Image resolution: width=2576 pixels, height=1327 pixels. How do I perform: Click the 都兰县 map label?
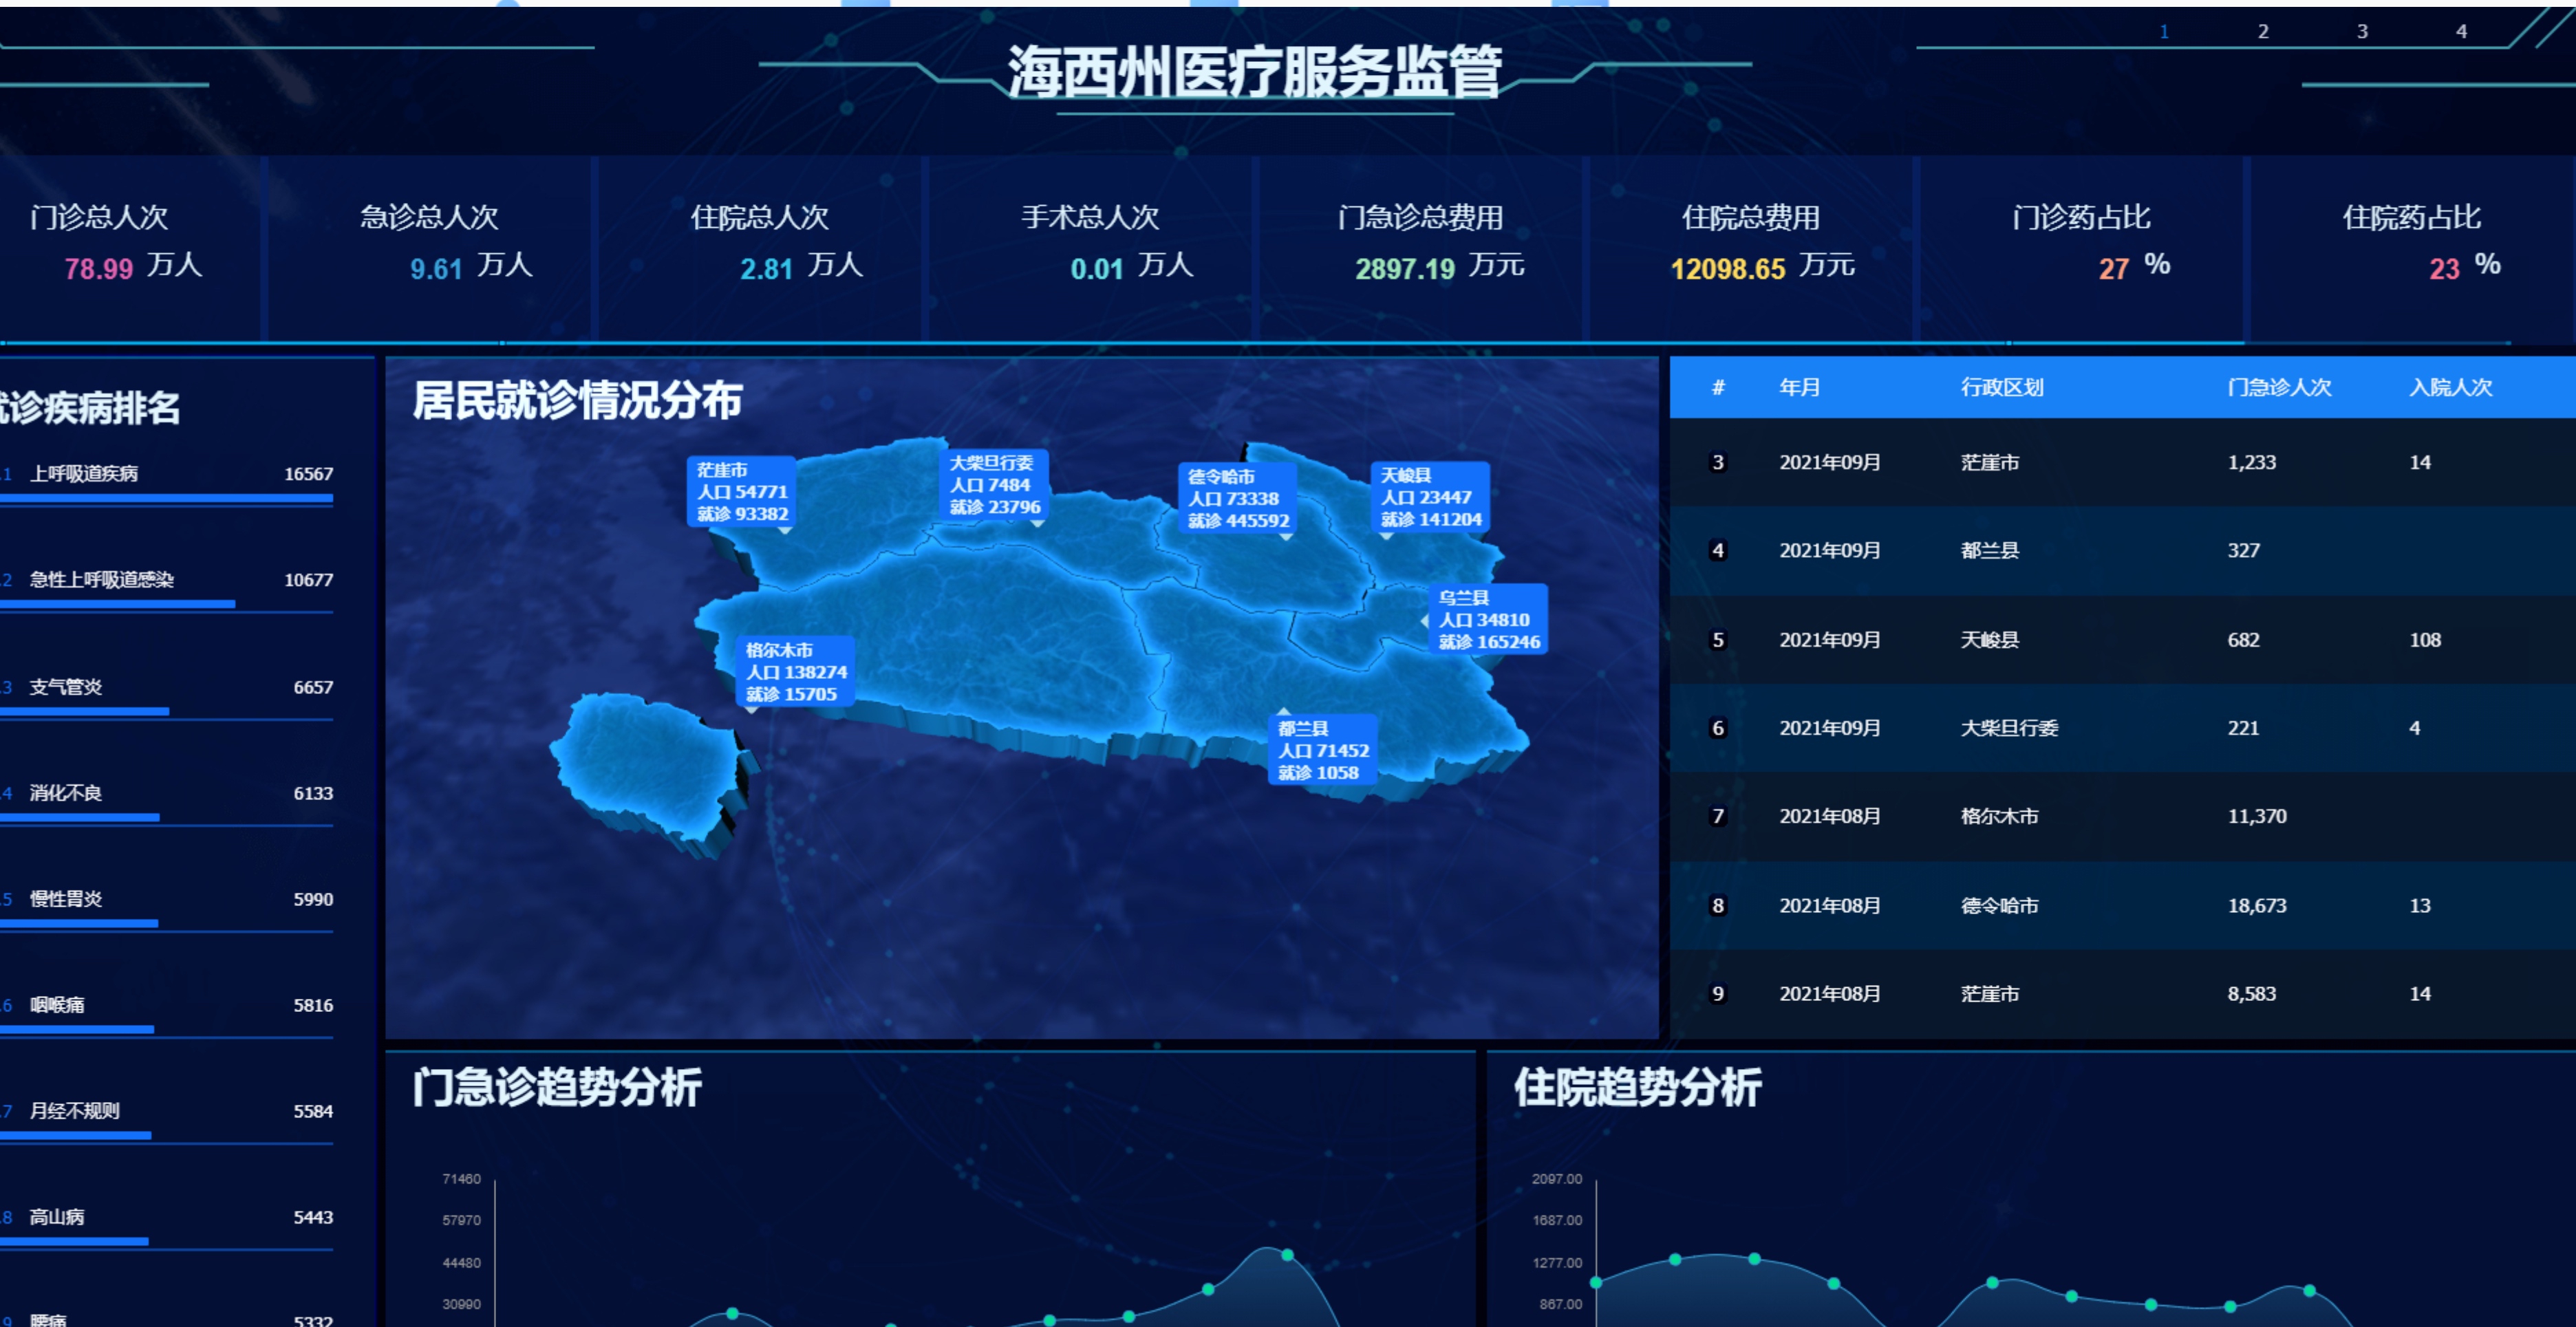click(x=1322, y=750)
